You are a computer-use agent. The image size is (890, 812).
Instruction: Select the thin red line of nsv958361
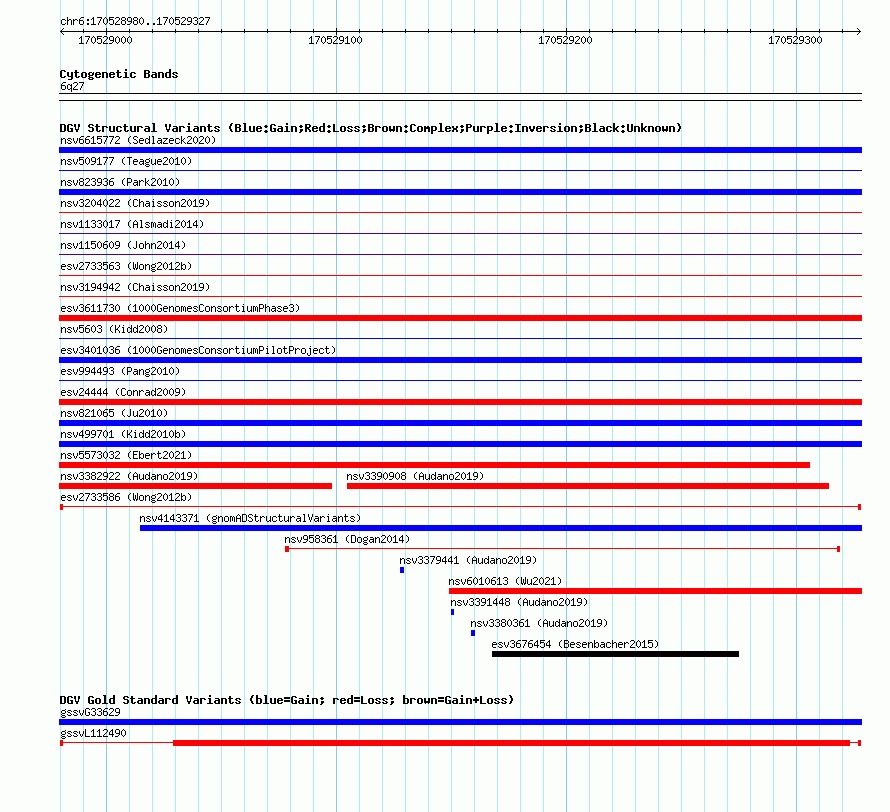[x=562, y=549]
